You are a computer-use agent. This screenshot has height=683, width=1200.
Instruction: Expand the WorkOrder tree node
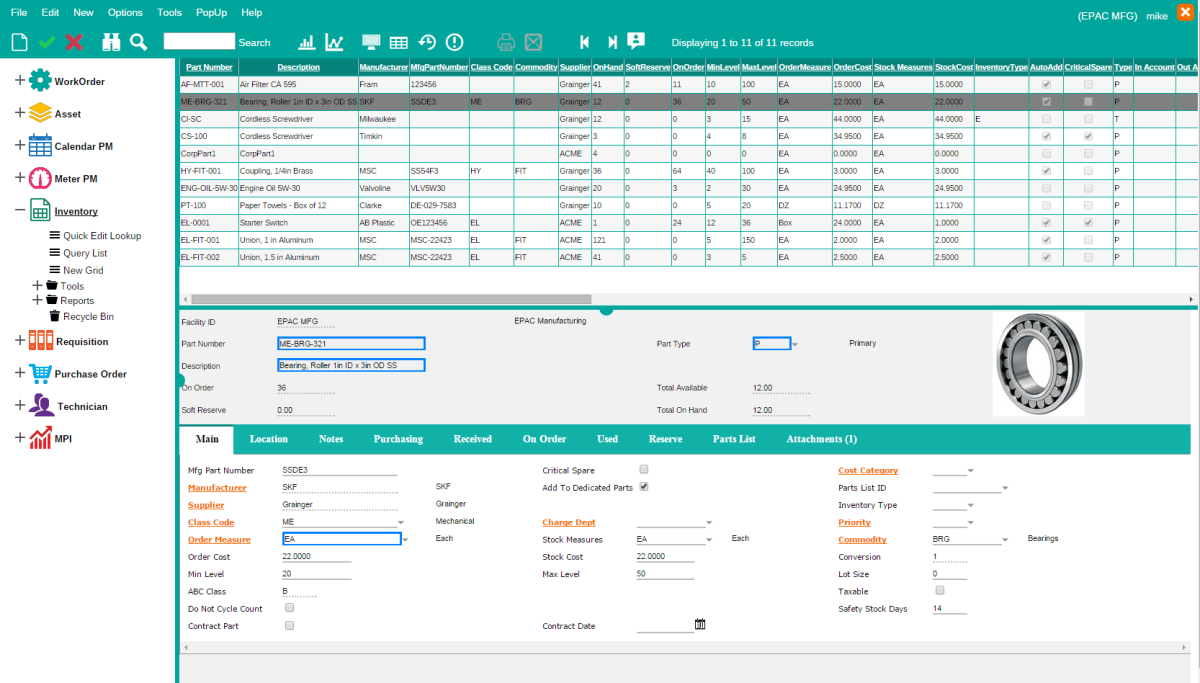(x=20, y=81)
